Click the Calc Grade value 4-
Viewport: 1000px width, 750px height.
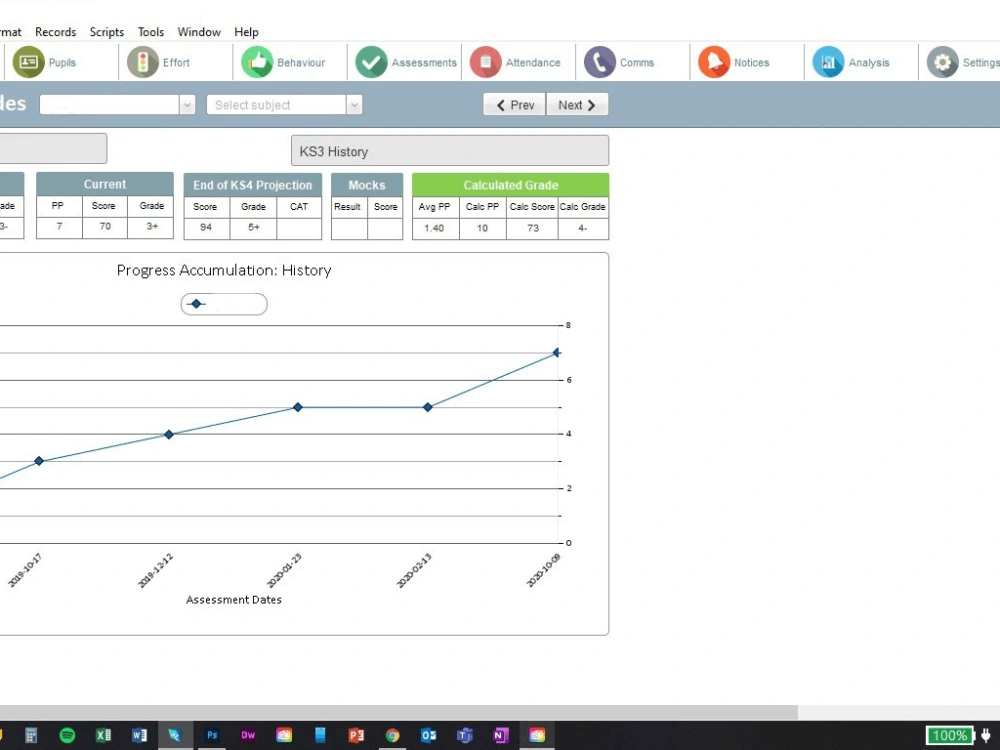point(583,228)
